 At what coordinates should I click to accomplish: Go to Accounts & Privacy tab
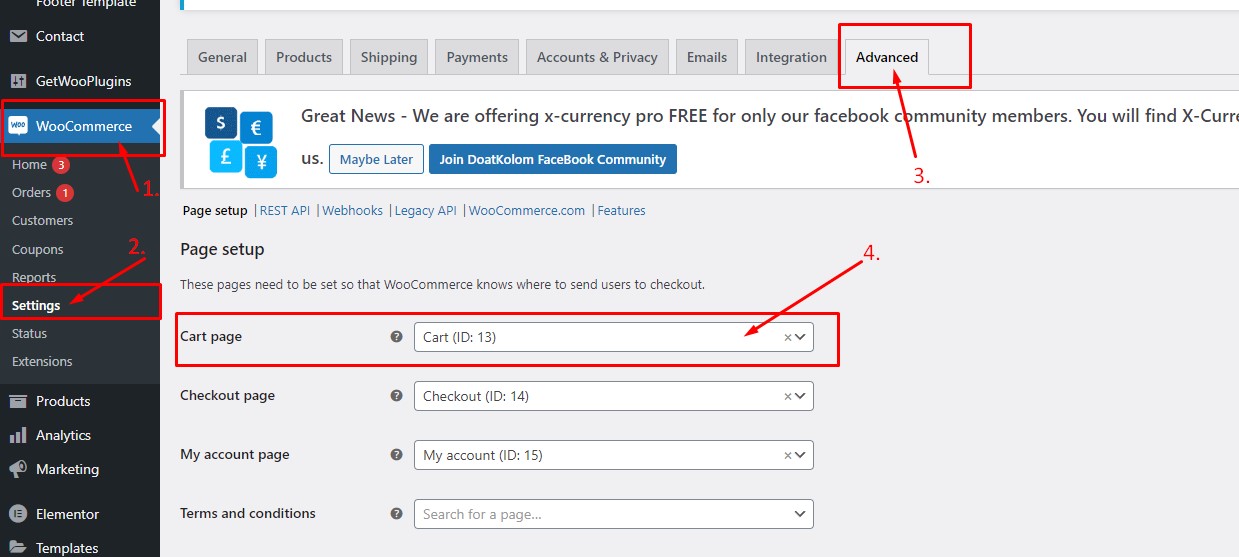click(x=597, y=57)
